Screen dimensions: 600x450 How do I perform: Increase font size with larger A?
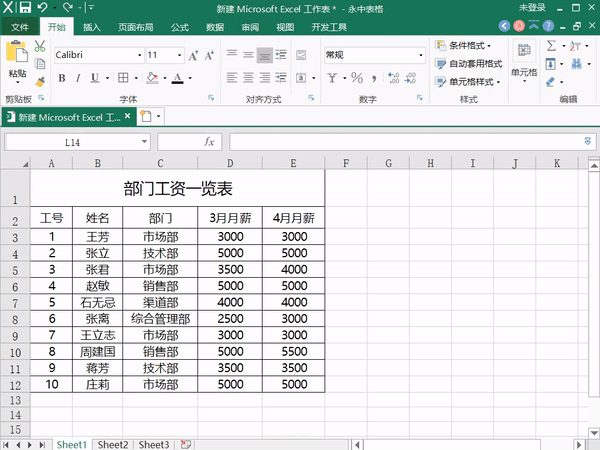[x=193, y=55]
